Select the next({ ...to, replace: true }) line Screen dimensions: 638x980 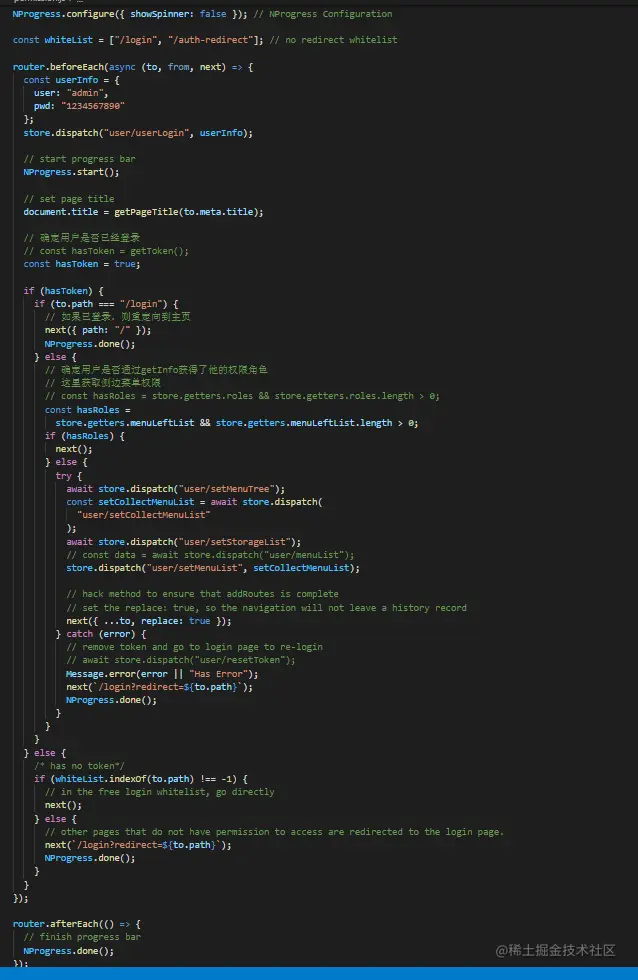(x=149, y=621)
